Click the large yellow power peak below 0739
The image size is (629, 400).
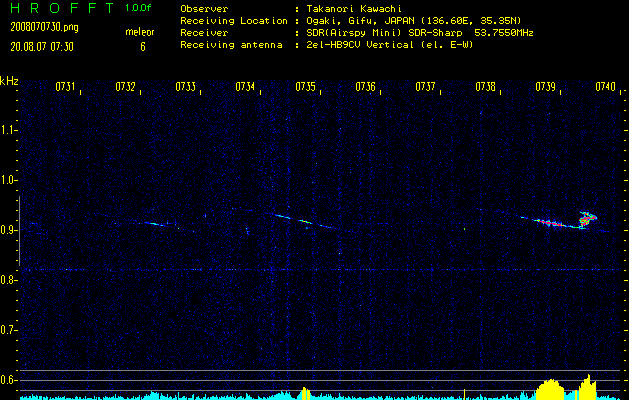click(550, 389)
